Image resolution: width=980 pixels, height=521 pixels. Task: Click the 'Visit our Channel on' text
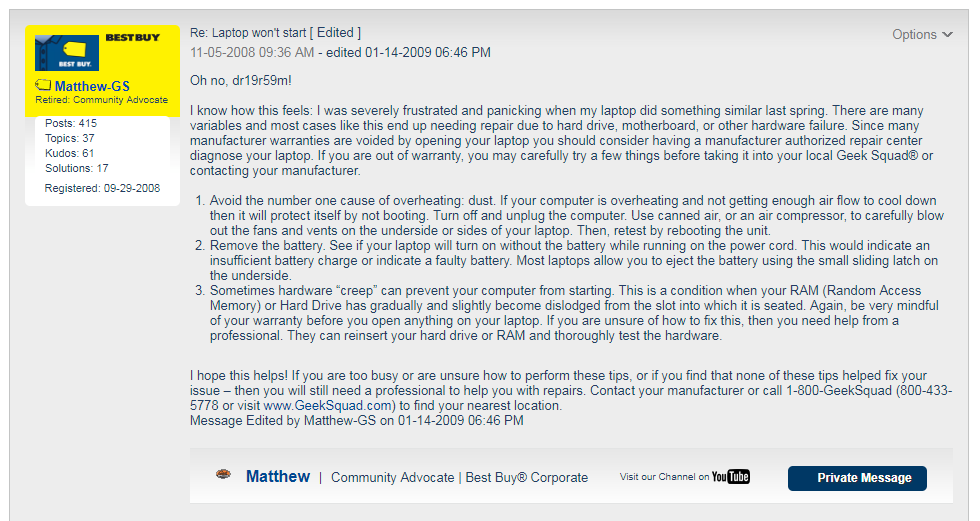tap(664, 477)
